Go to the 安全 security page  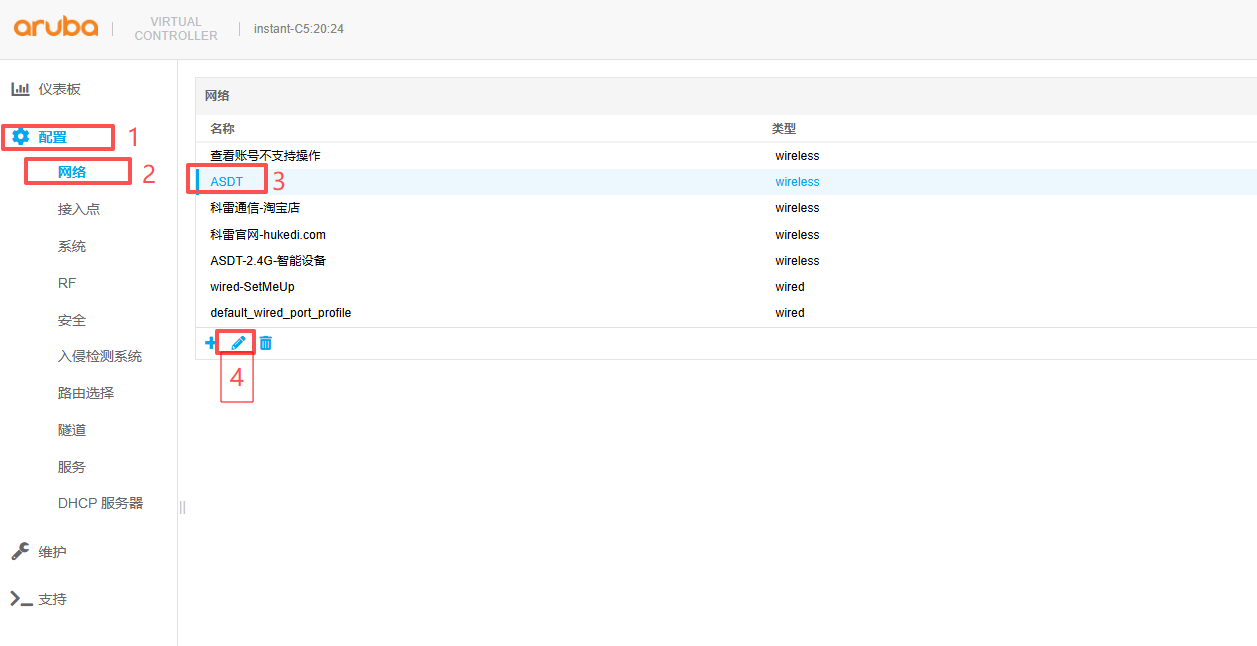(x=72, y=320)
